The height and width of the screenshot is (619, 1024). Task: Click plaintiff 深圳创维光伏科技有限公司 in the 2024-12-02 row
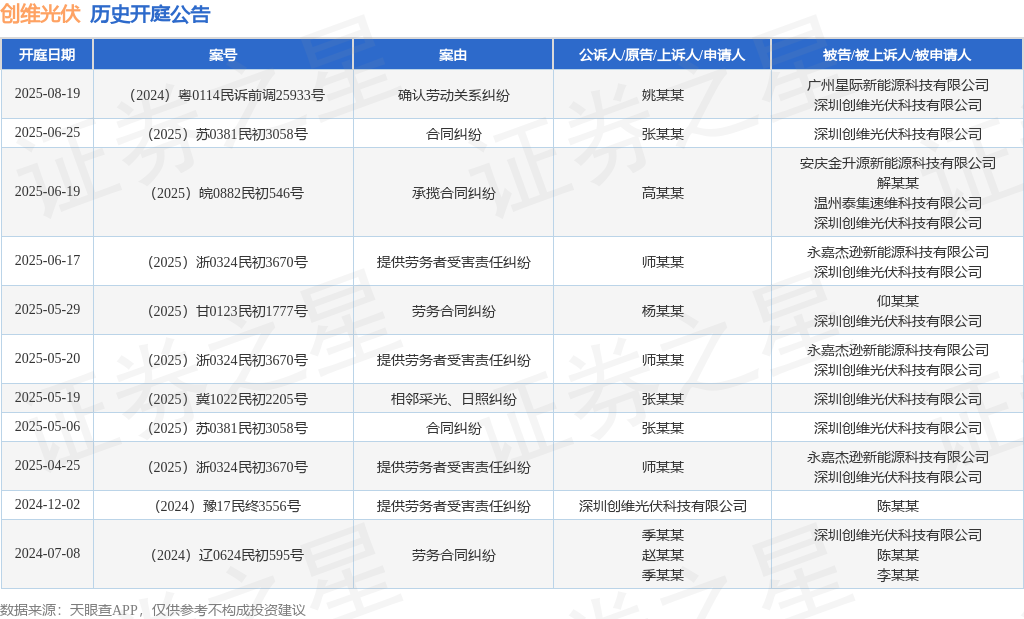[x=662, y=507]
